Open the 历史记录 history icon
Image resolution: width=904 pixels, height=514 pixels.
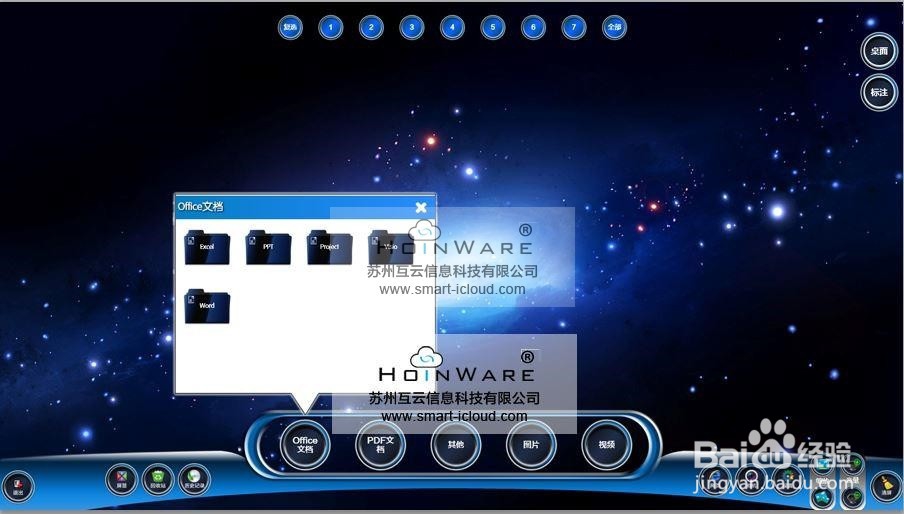(194, 479)
